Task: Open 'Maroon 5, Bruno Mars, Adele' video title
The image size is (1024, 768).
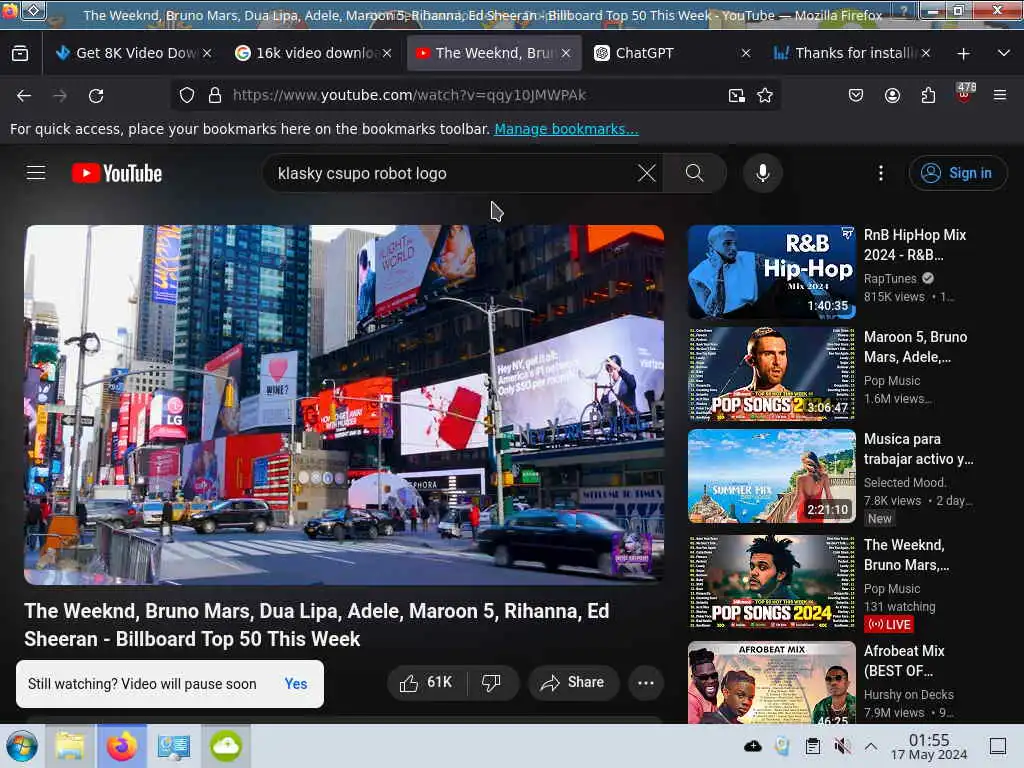Action: [916, 347]
